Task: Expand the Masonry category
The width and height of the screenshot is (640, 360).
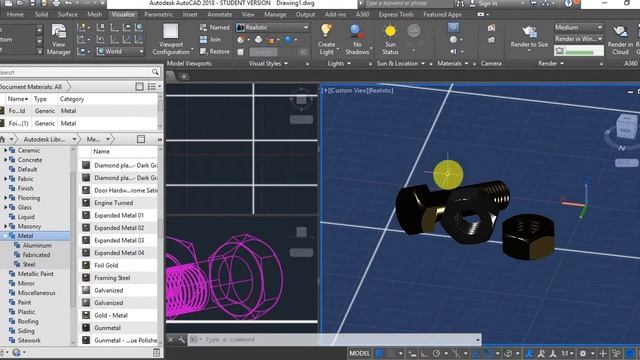Action: pos(5,226)
